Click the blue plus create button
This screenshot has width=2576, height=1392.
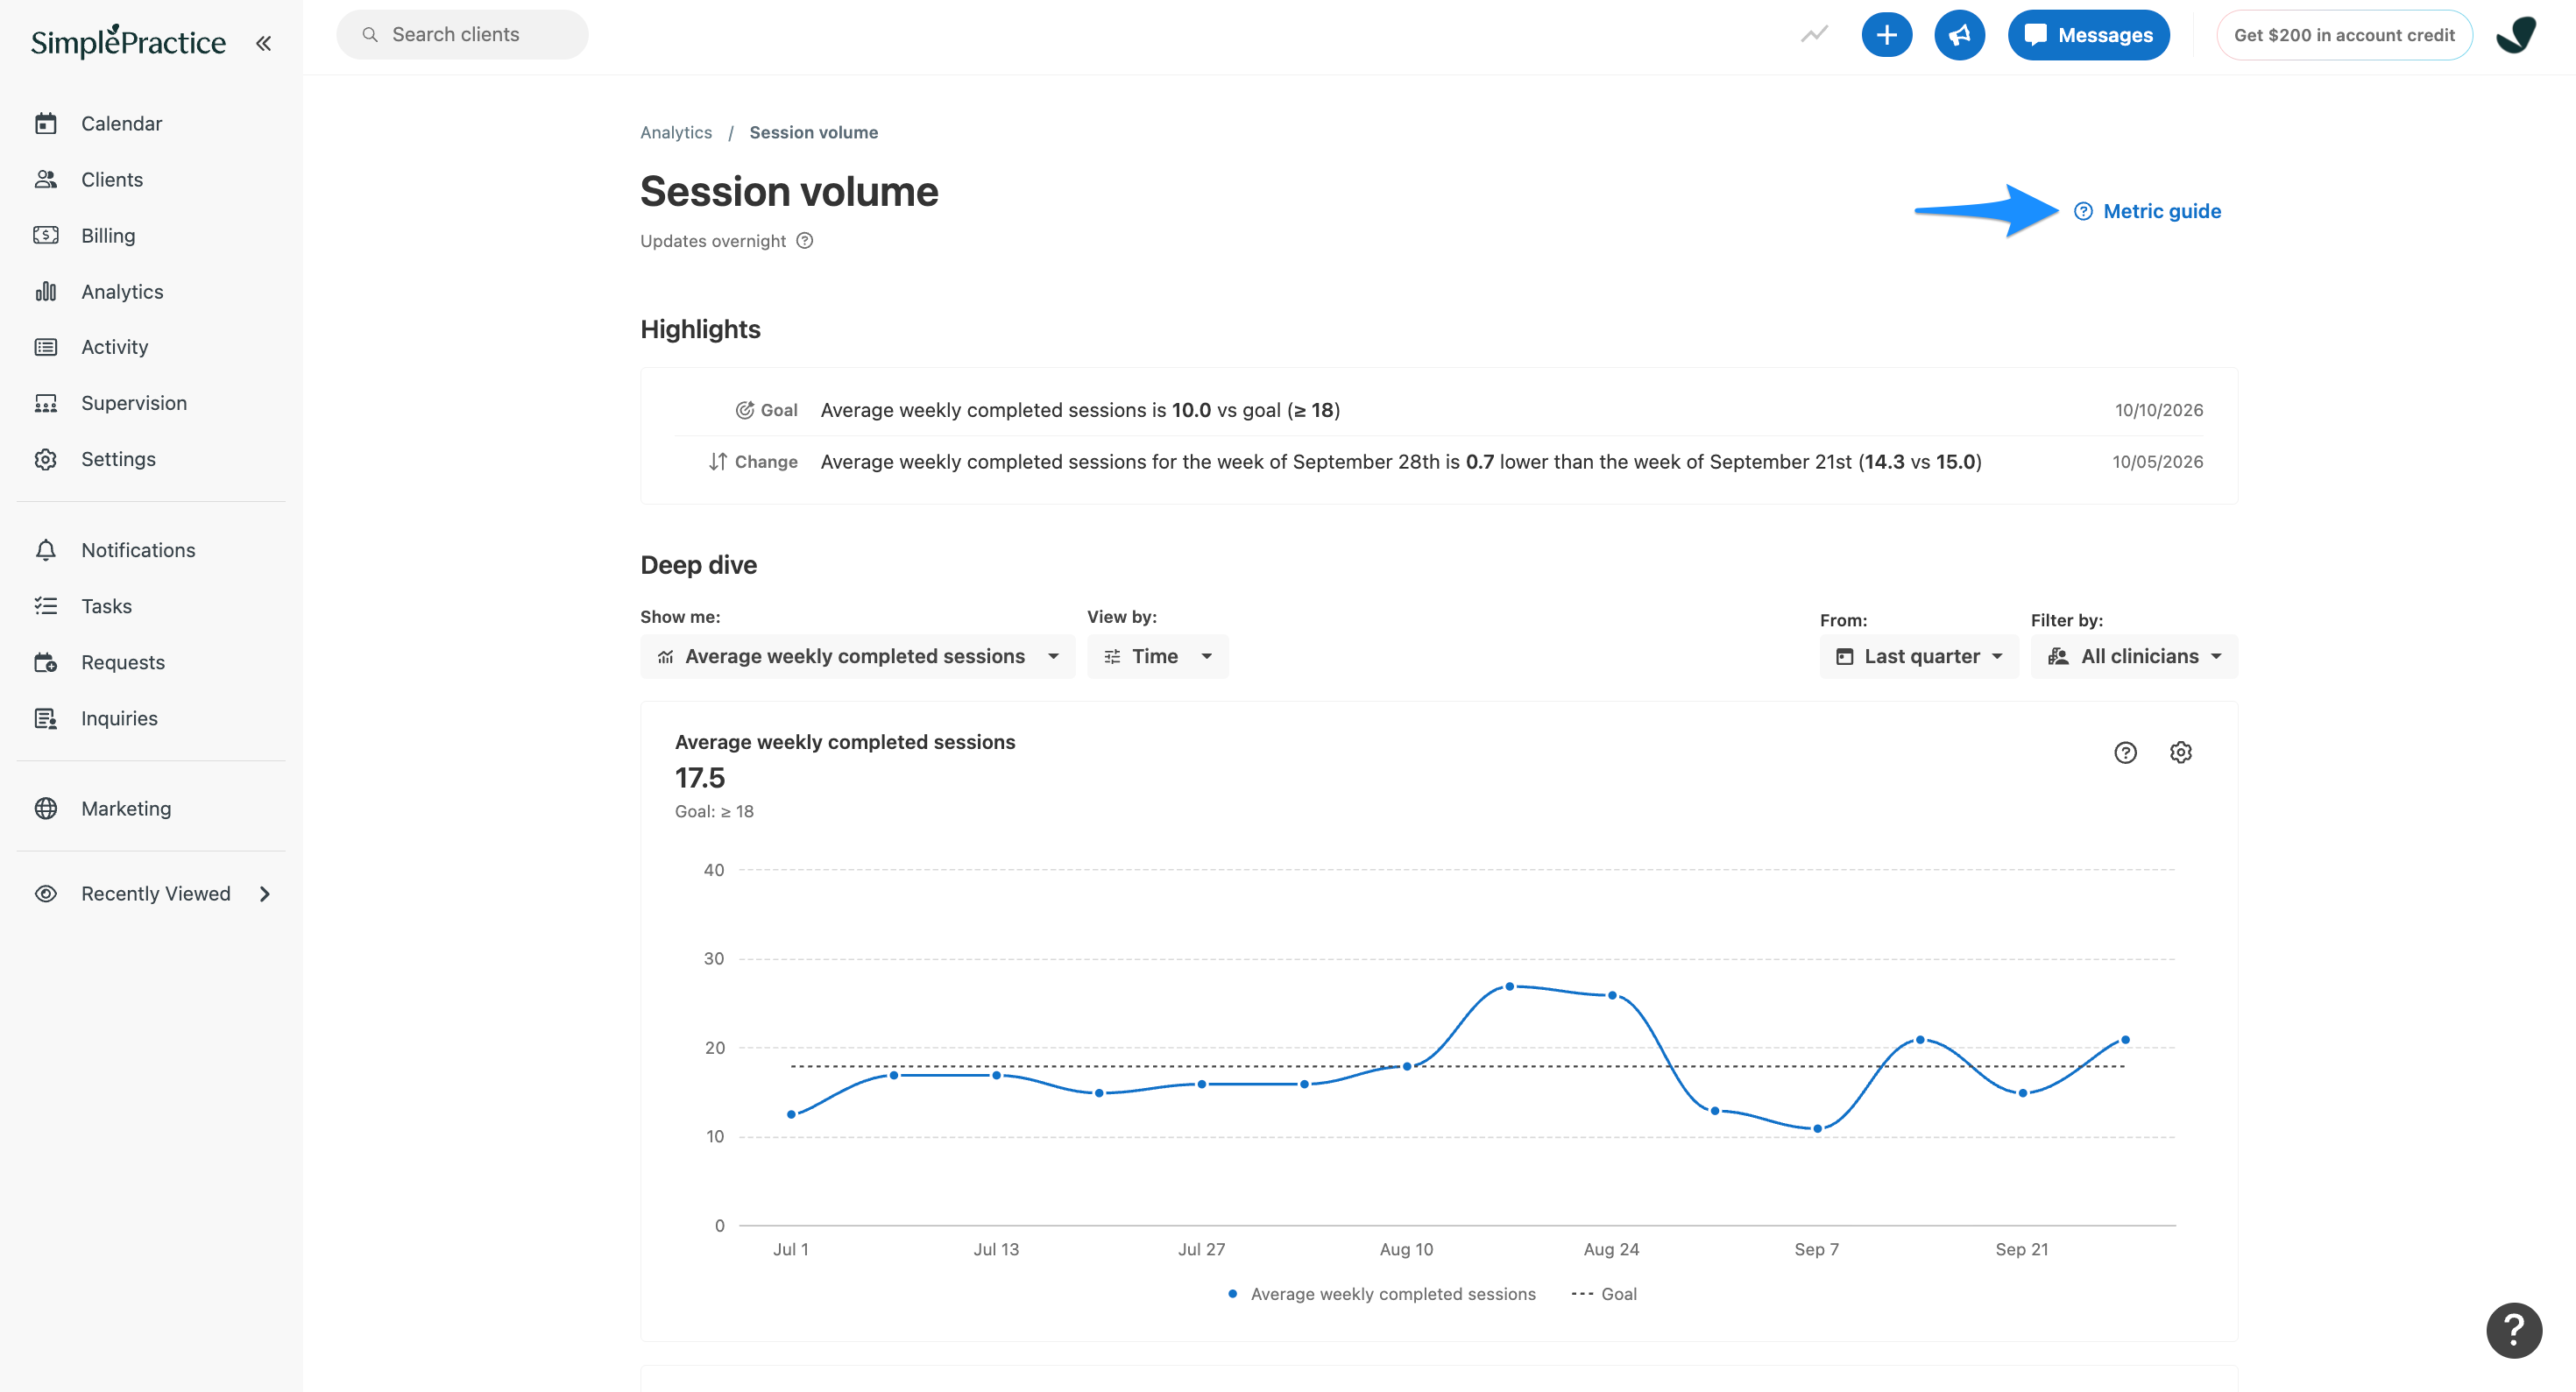(x=1886, y=35)
